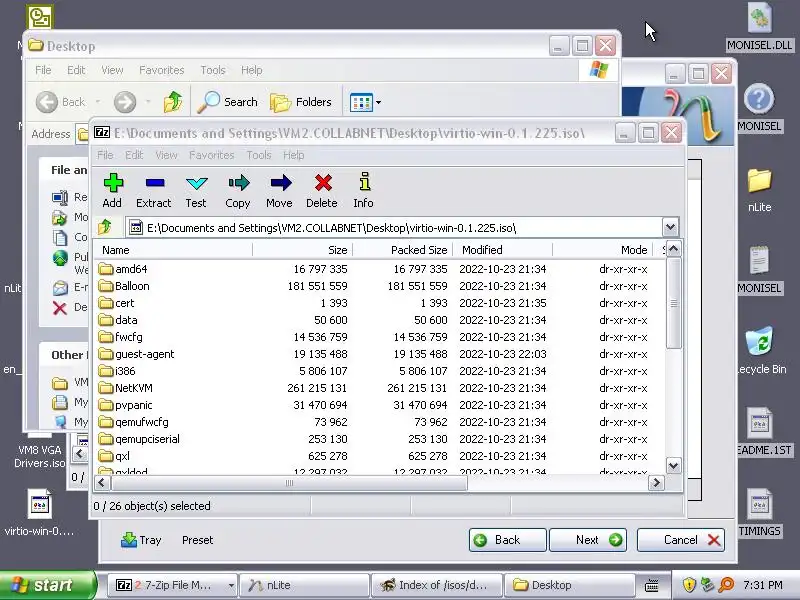Click the security shield tray icon
Viewport: 800px width, 600px height.
click(689, 585)
